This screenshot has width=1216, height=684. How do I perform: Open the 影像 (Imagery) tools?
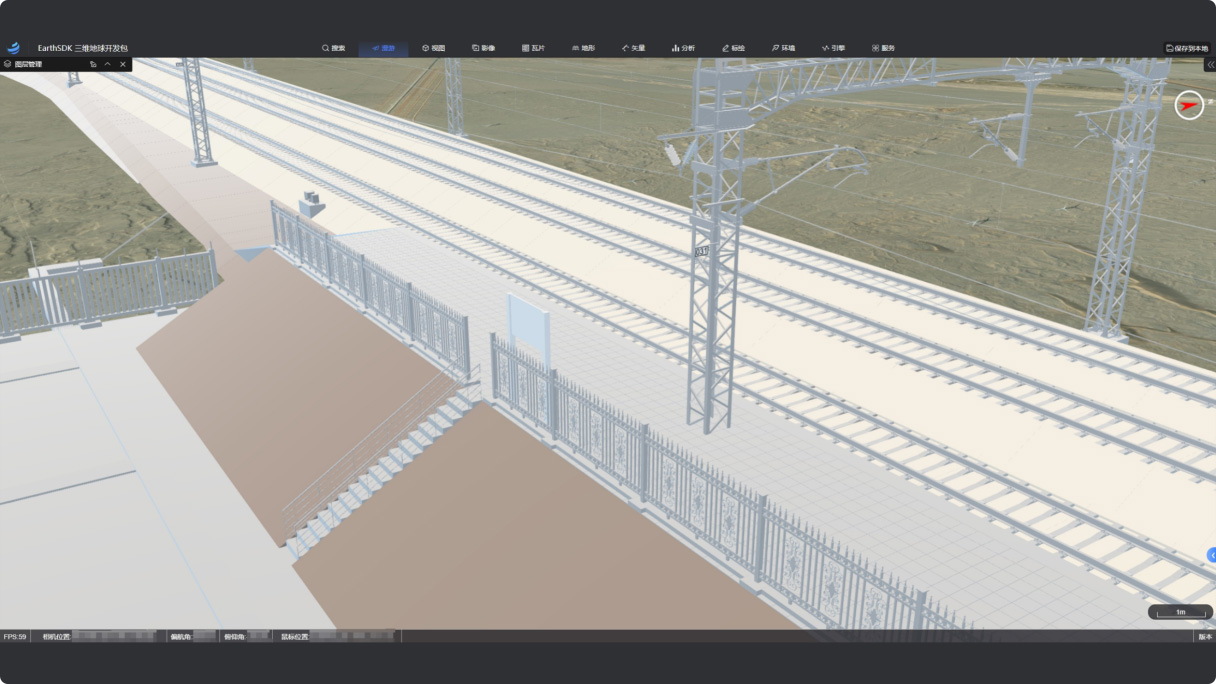point(483,48)
